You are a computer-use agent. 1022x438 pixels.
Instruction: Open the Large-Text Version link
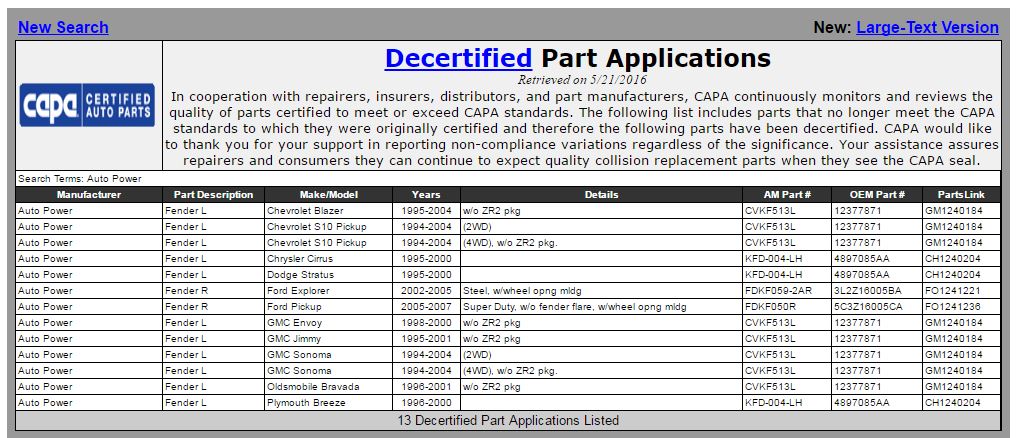(927, 27)
